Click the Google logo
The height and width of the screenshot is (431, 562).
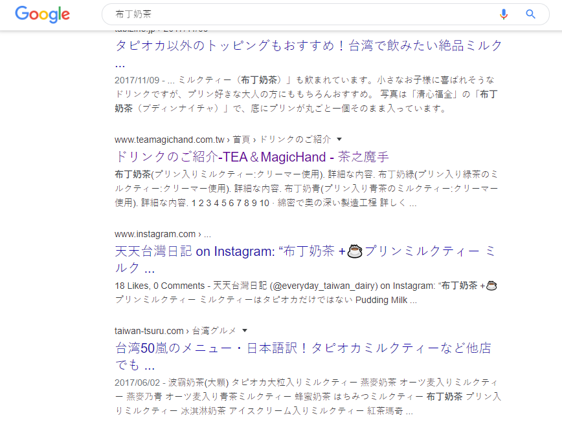[42, 14]
